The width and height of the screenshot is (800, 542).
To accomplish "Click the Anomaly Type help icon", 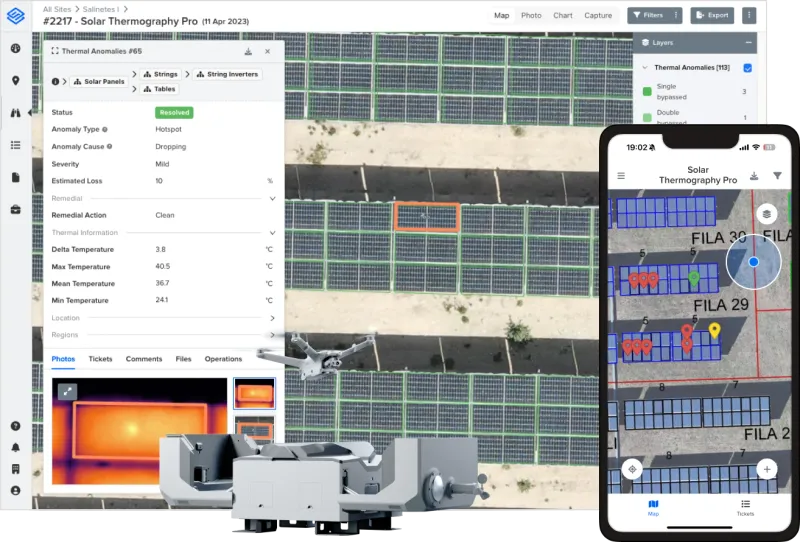I will pos(105,130).
